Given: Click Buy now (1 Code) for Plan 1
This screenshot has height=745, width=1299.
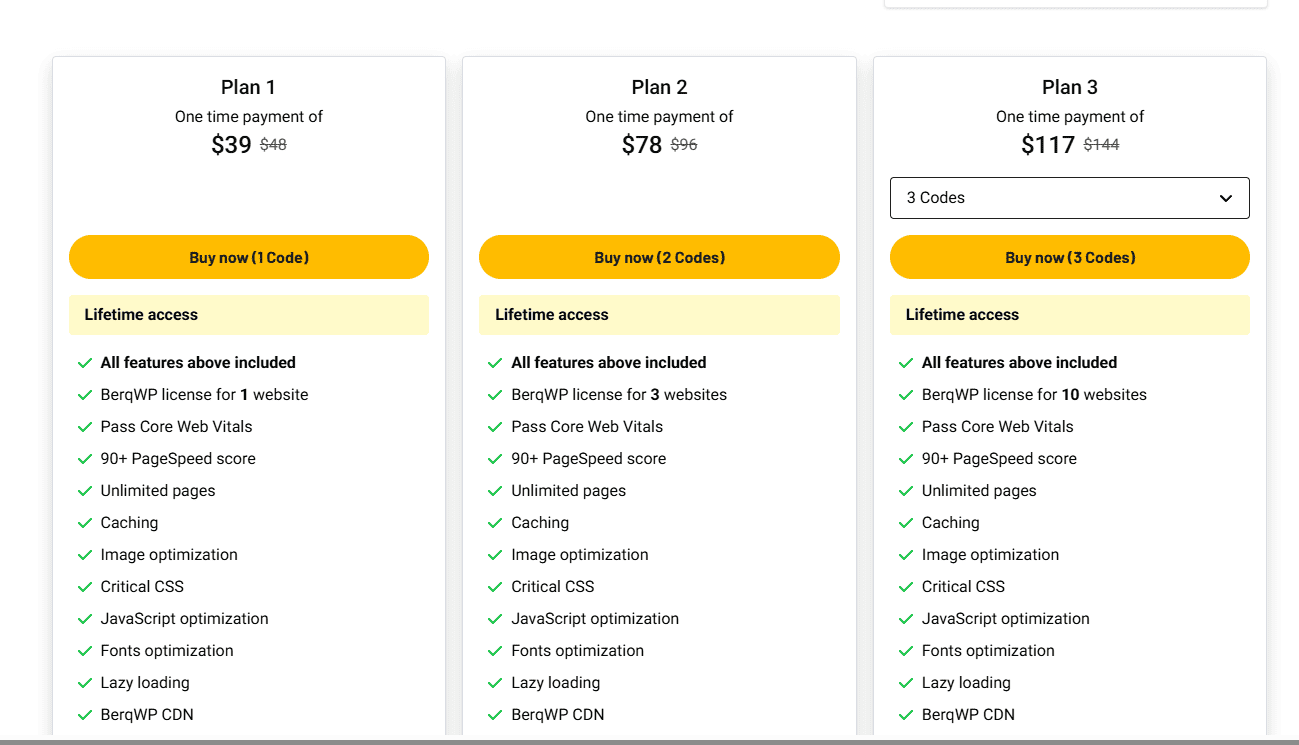Looking at the screenshot, I should tap(248, 257).
